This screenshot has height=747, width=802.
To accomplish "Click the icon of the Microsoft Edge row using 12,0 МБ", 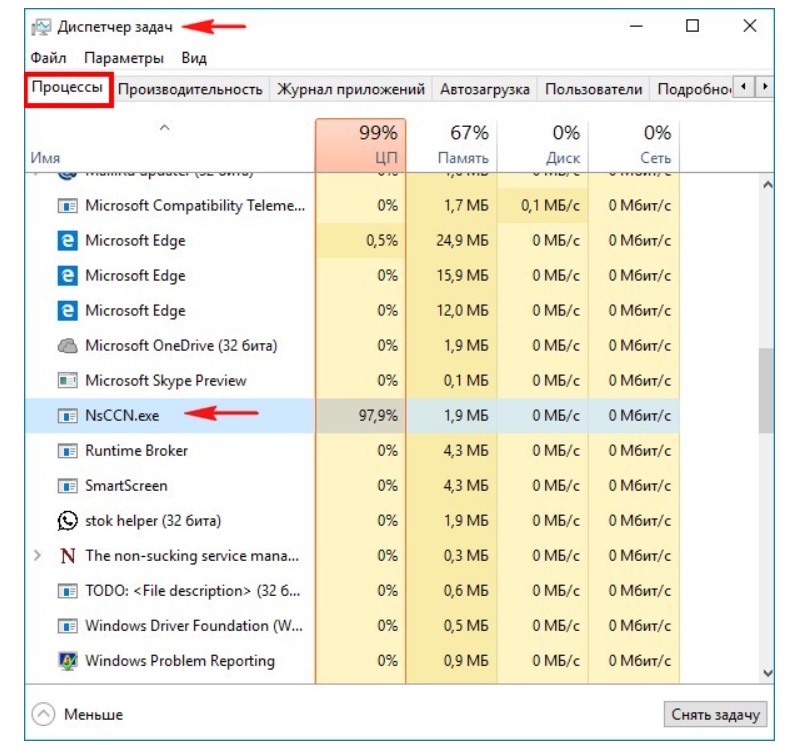I will 68,311.
